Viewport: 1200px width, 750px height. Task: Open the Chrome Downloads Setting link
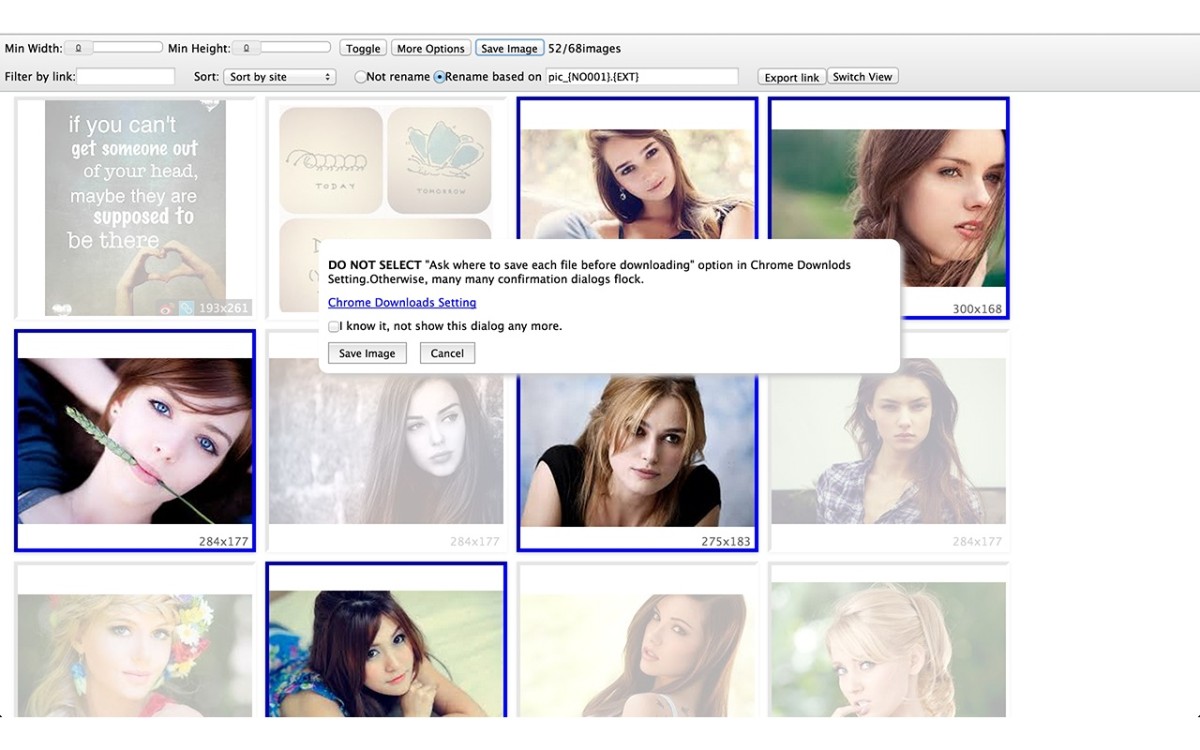point(402,303)
